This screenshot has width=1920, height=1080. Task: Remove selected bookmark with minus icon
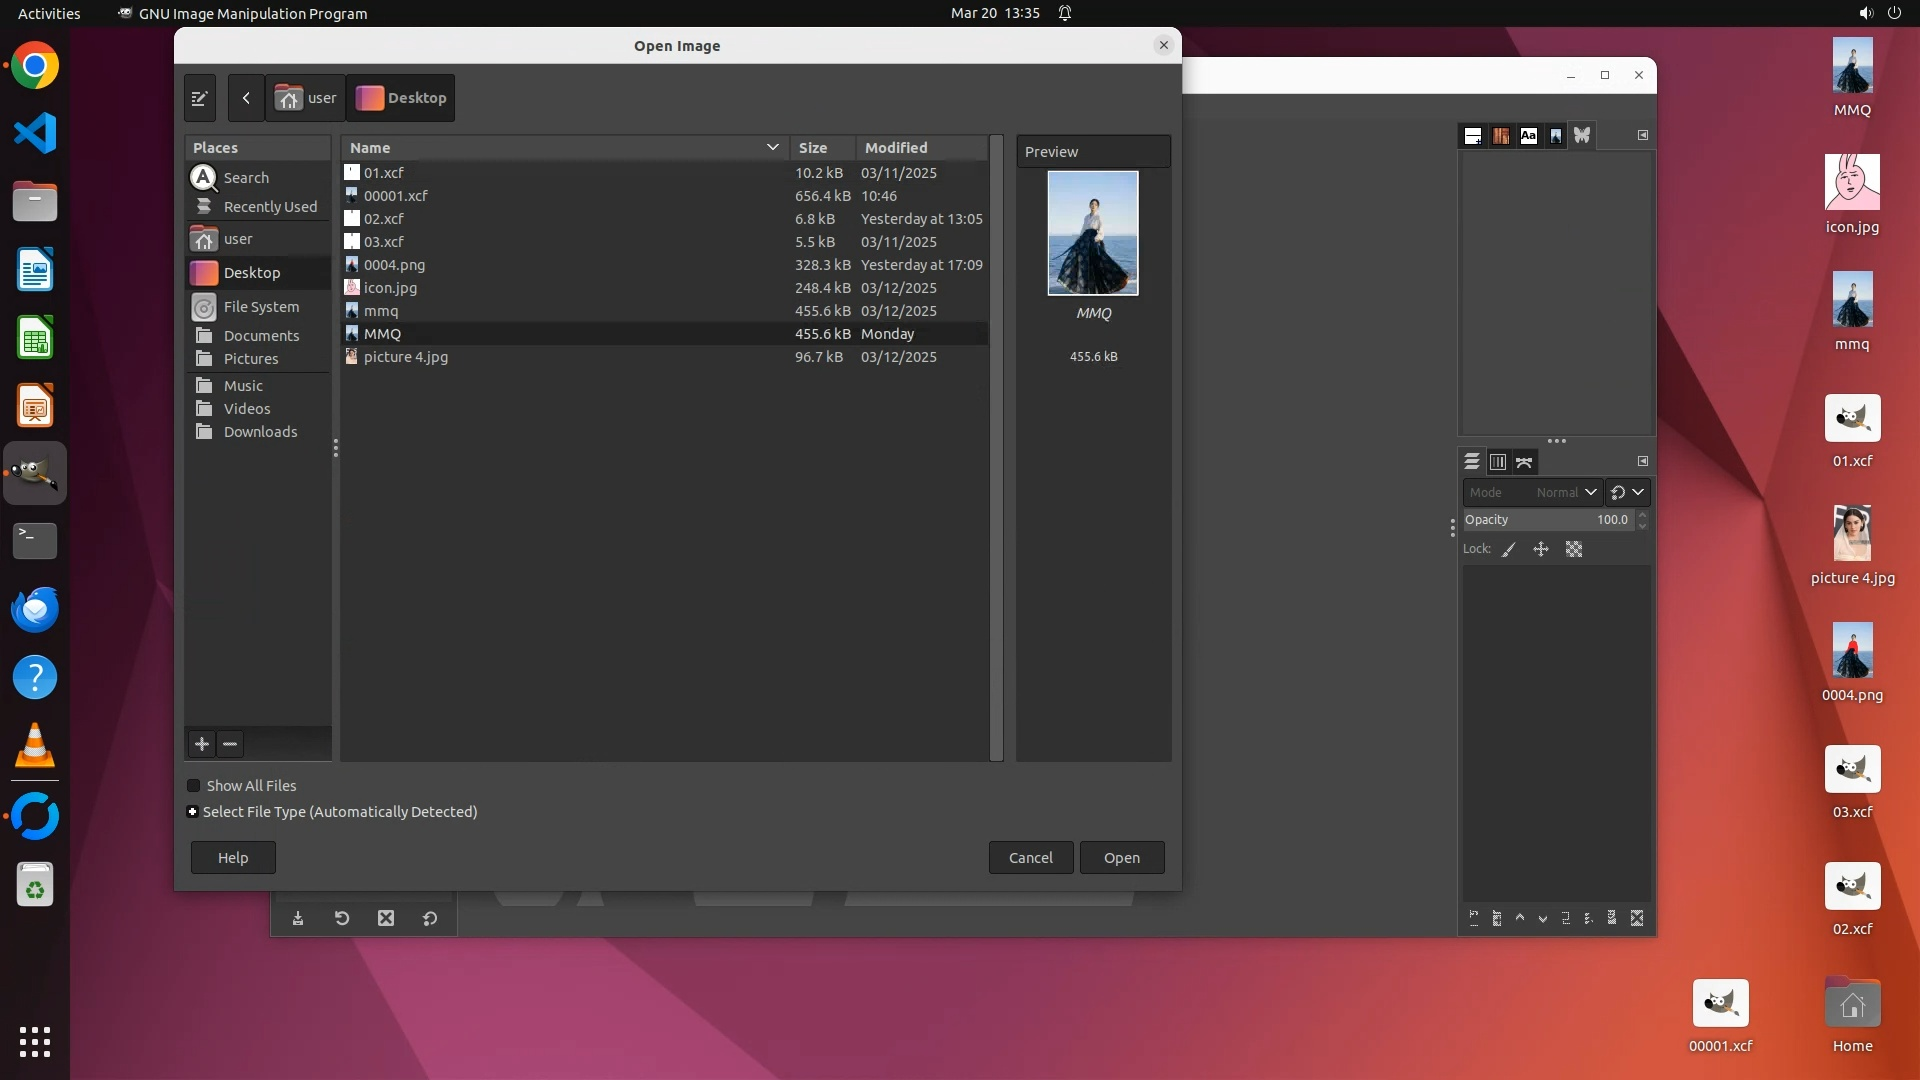pyautogui.click(x=230, y=744)
